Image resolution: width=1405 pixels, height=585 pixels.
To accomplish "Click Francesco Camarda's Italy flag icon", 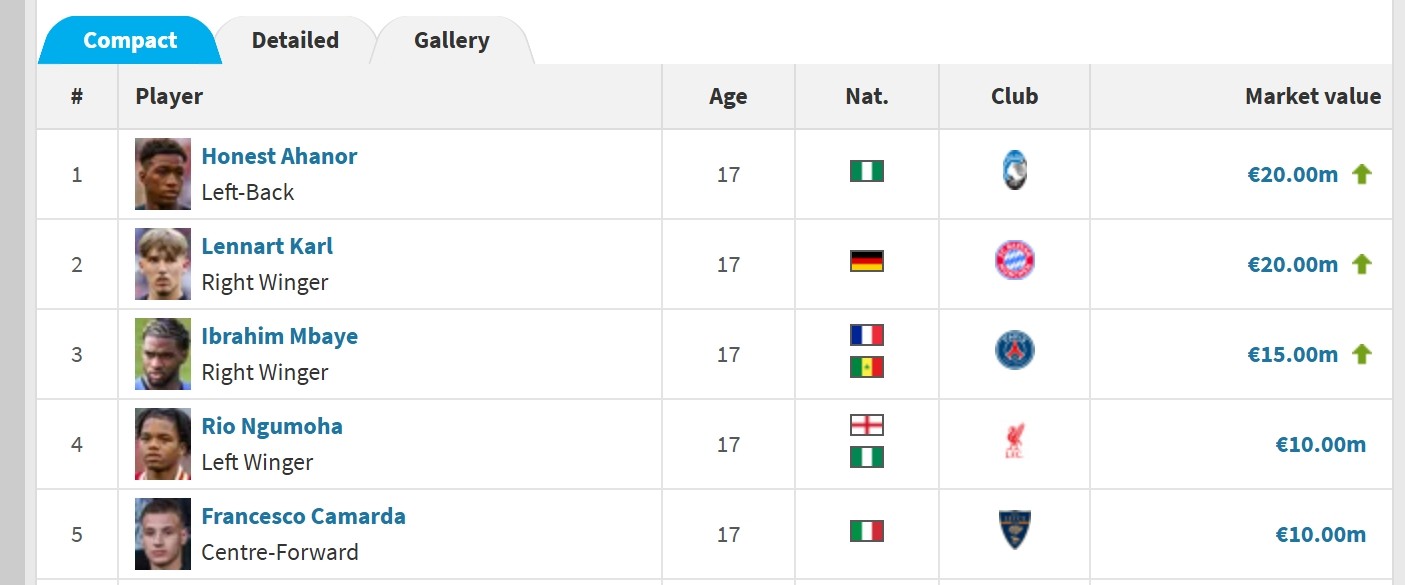I will [x=866, y=530].
